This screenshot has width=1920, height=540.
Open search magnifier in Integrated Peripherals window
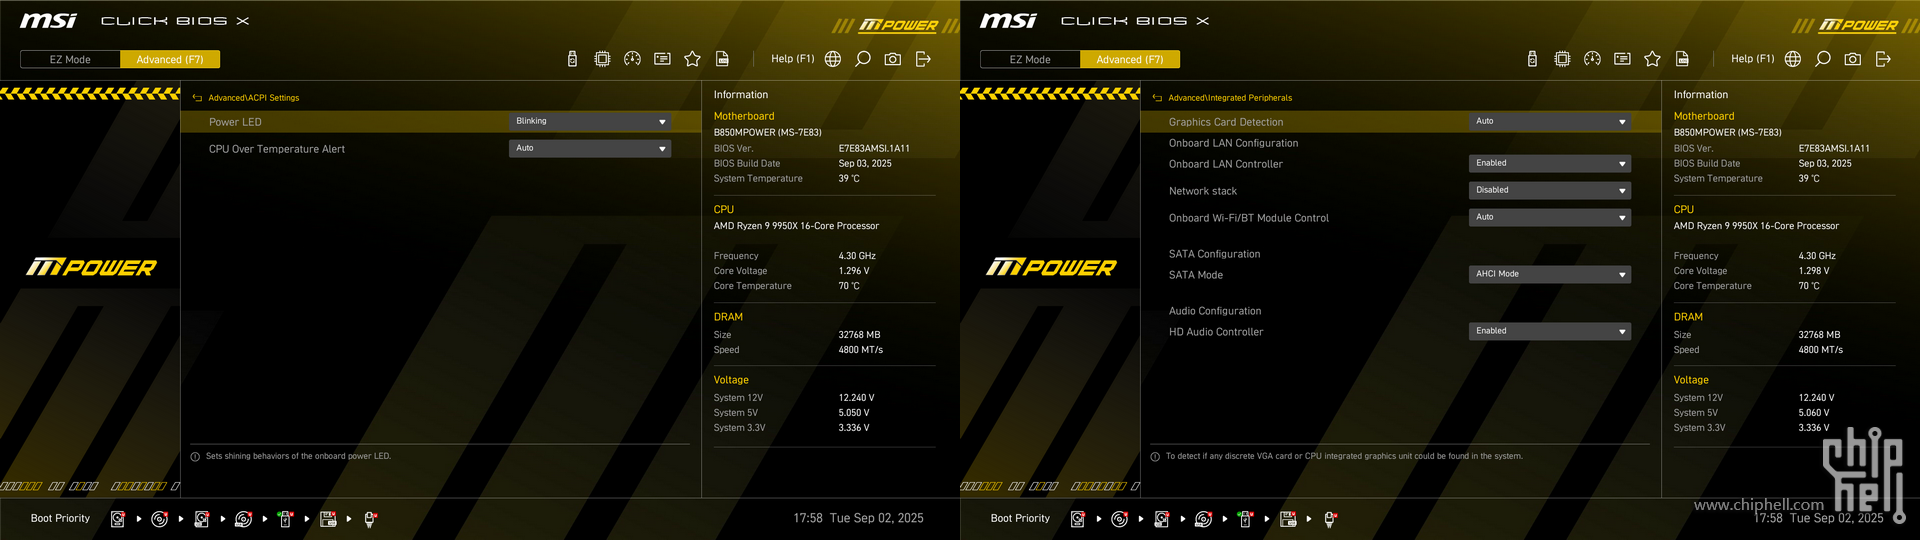click(x=1823, y=59)
